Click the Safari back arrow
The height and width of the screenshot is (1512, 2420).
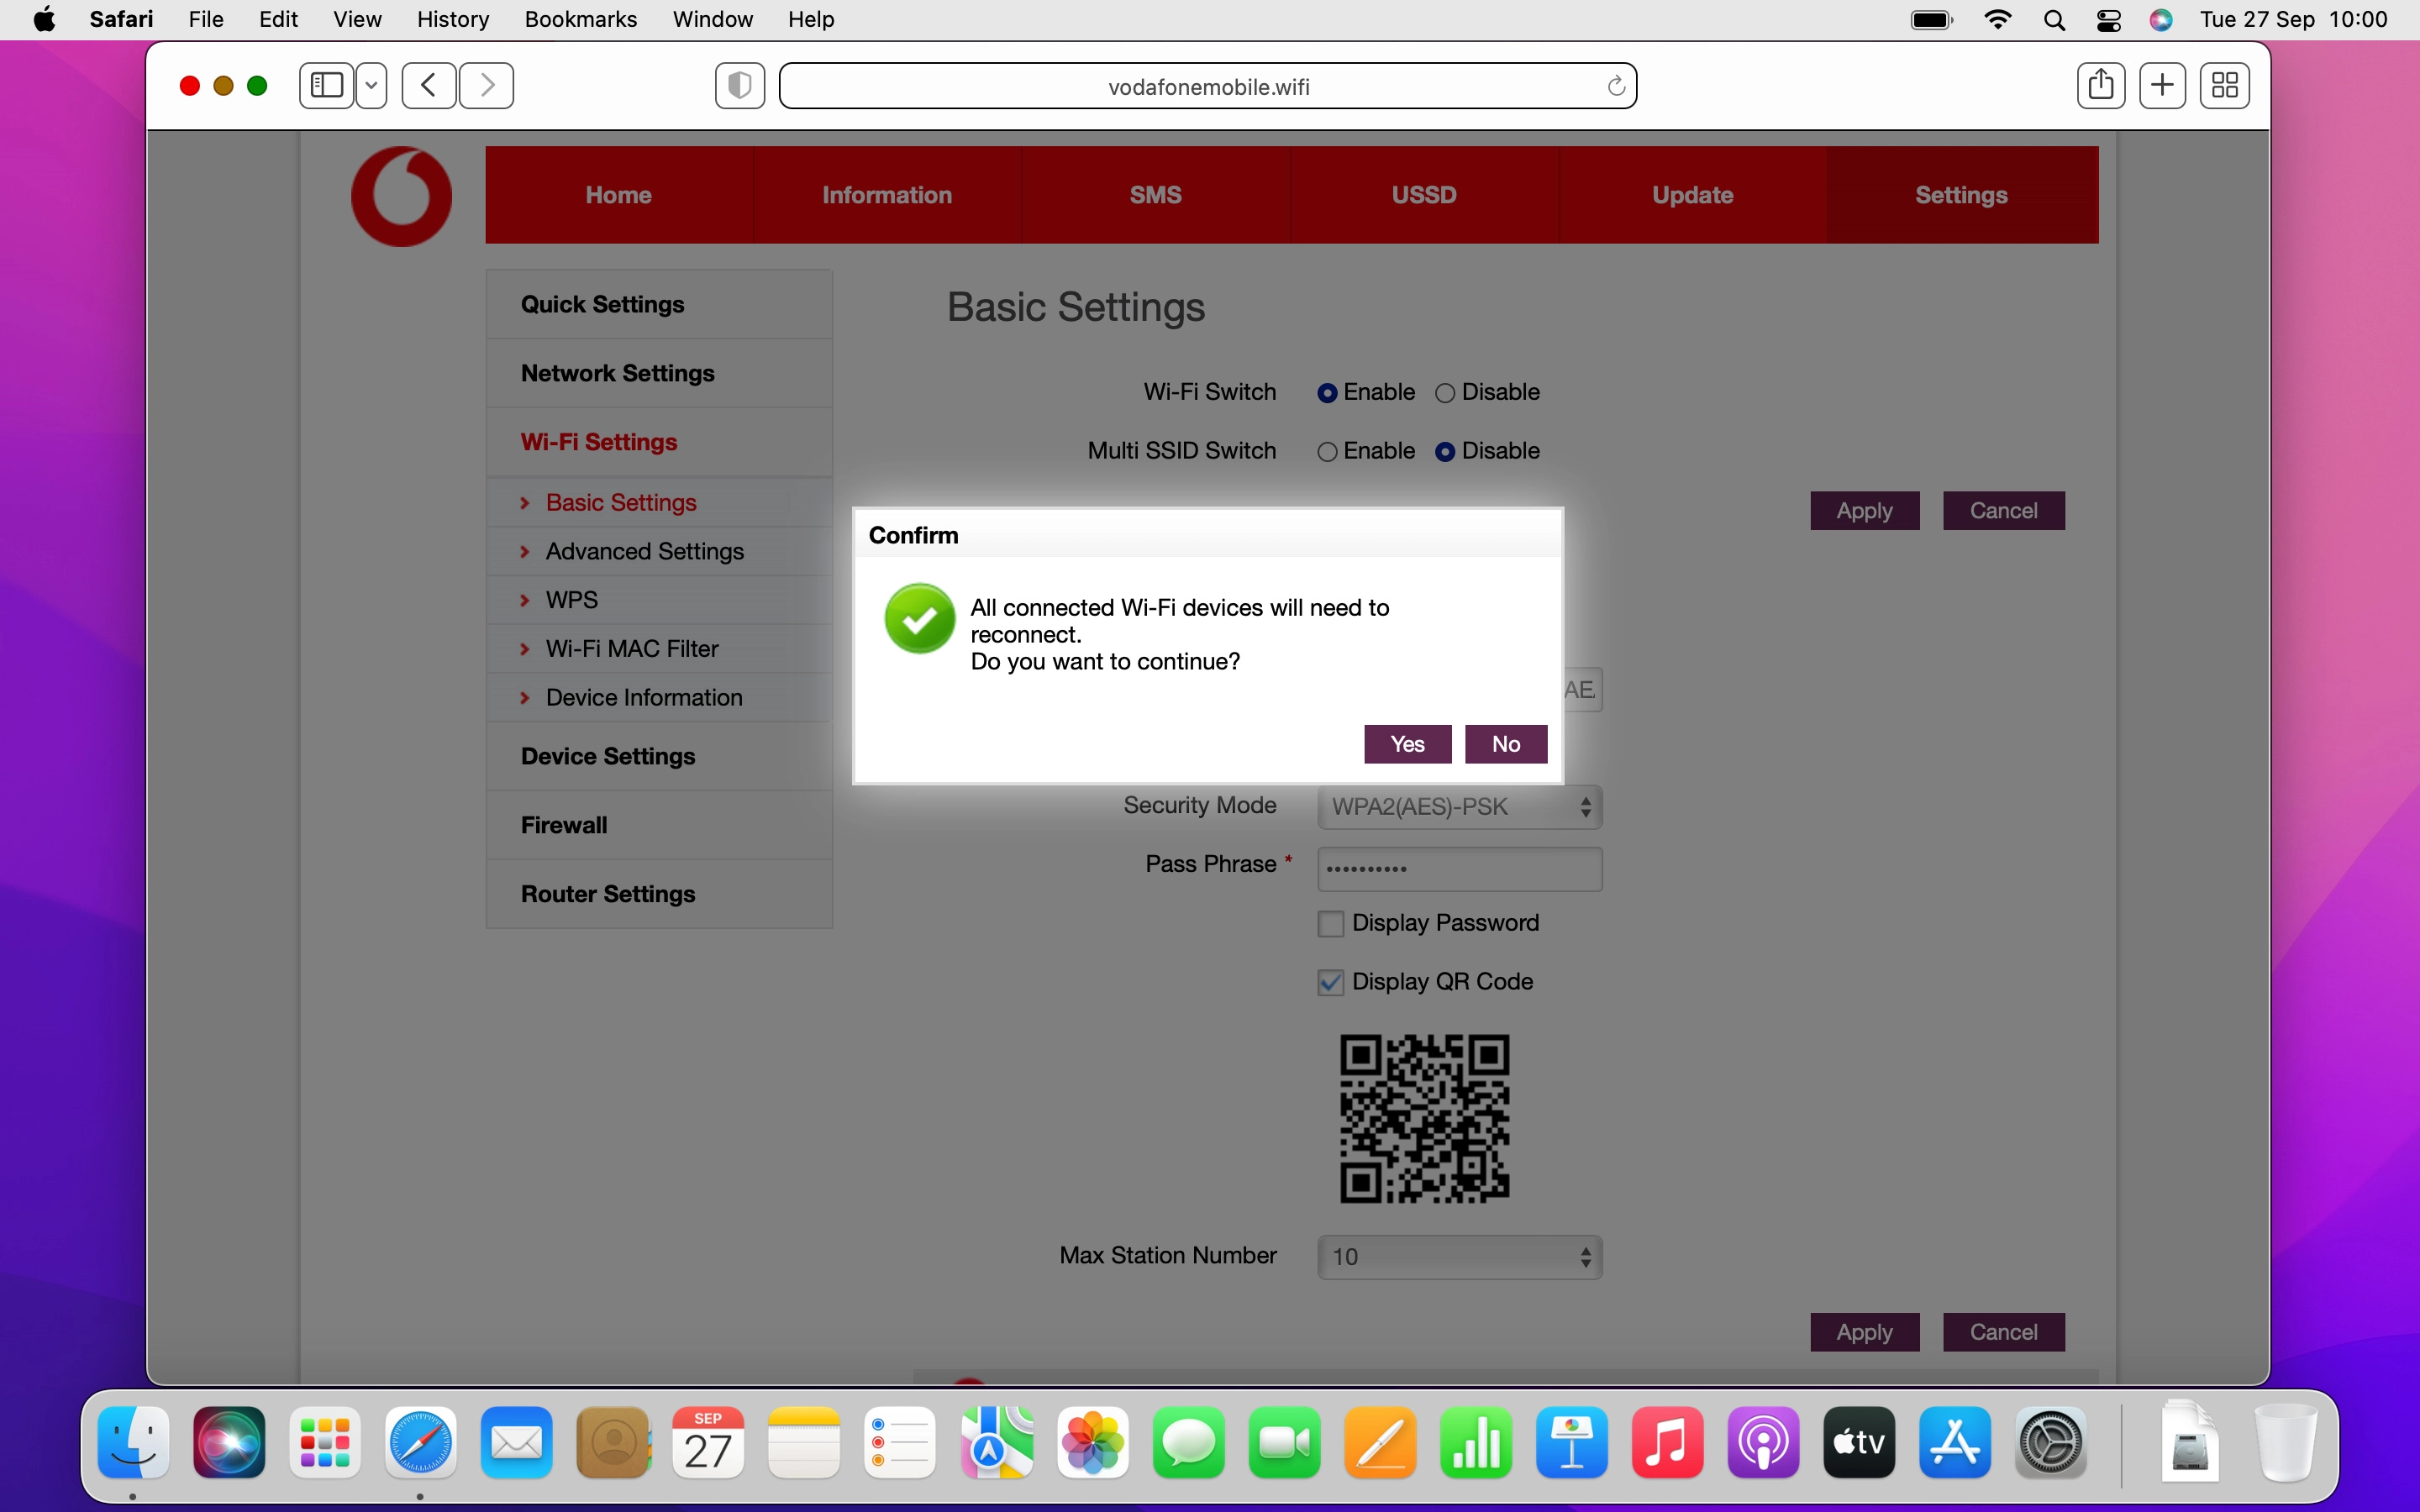[x=429, y=86]
